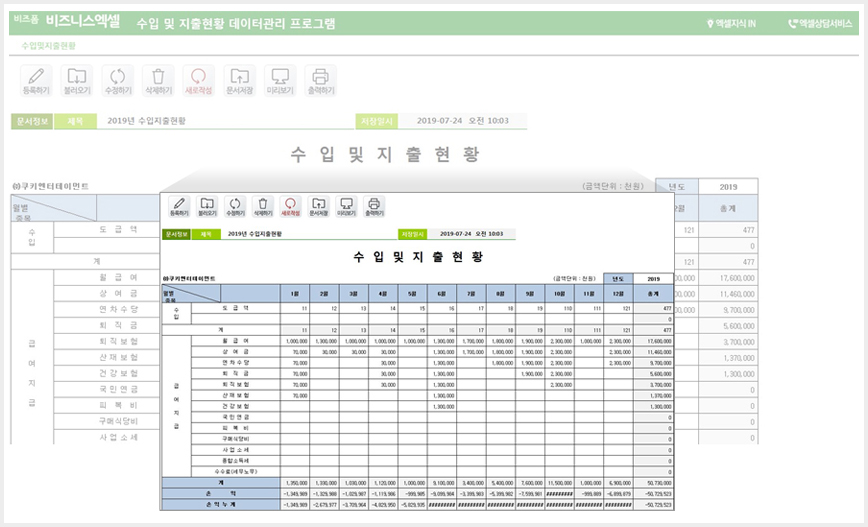The height and width of the screenshot is (527, 868).
Task: Click 상여금 row label in background sheet
Action: 118,293
